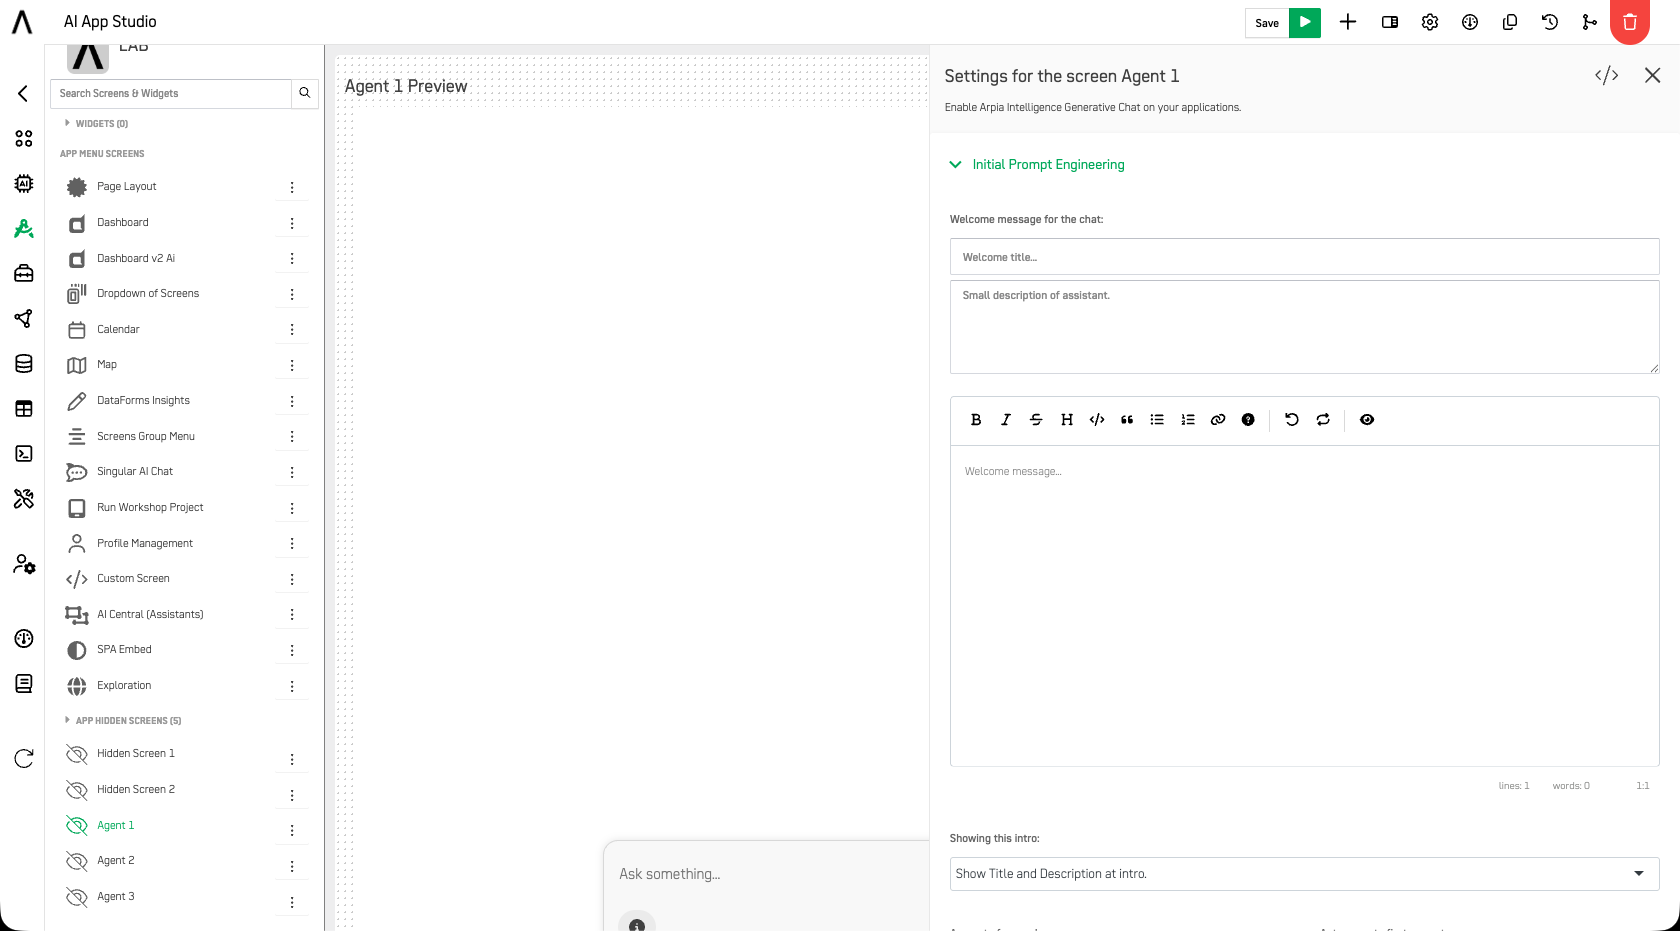Open the code view icon in settings header
The image size is (1680, 931).
(1607, 76)
